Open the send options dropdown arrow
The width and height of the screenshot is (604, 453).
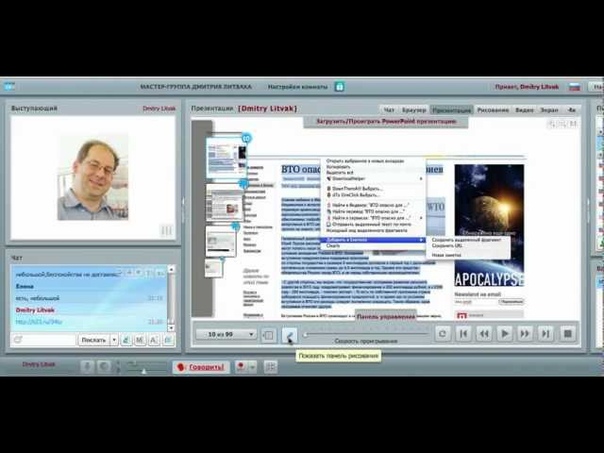[x=114, y=340]
